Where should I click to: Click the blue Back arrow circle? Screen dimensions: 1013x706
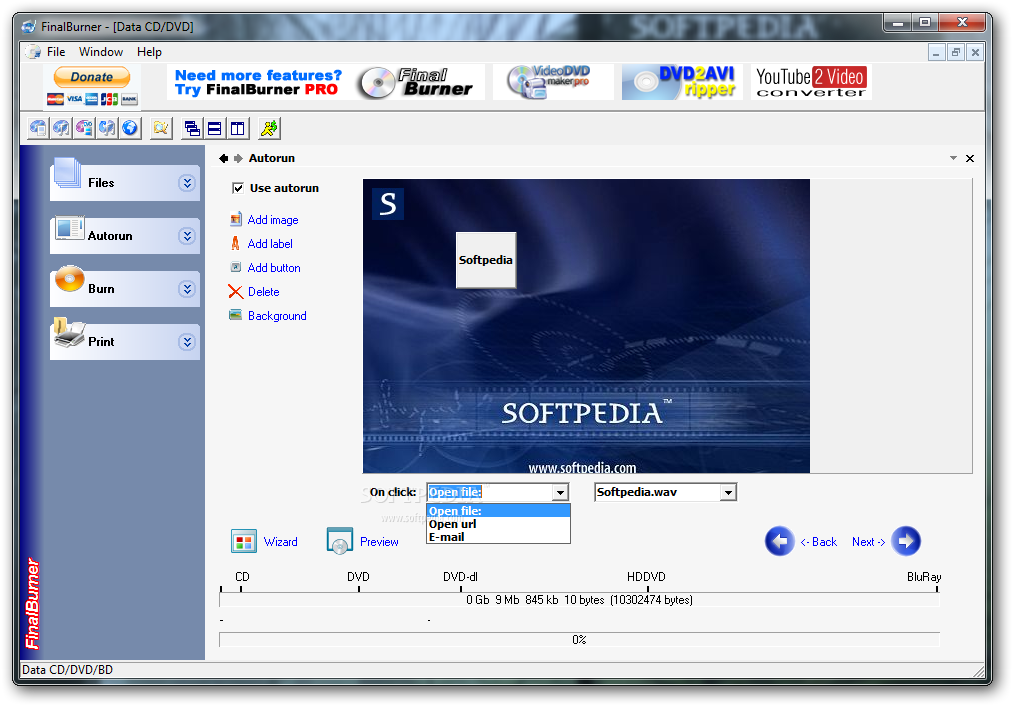coord(780,541)
